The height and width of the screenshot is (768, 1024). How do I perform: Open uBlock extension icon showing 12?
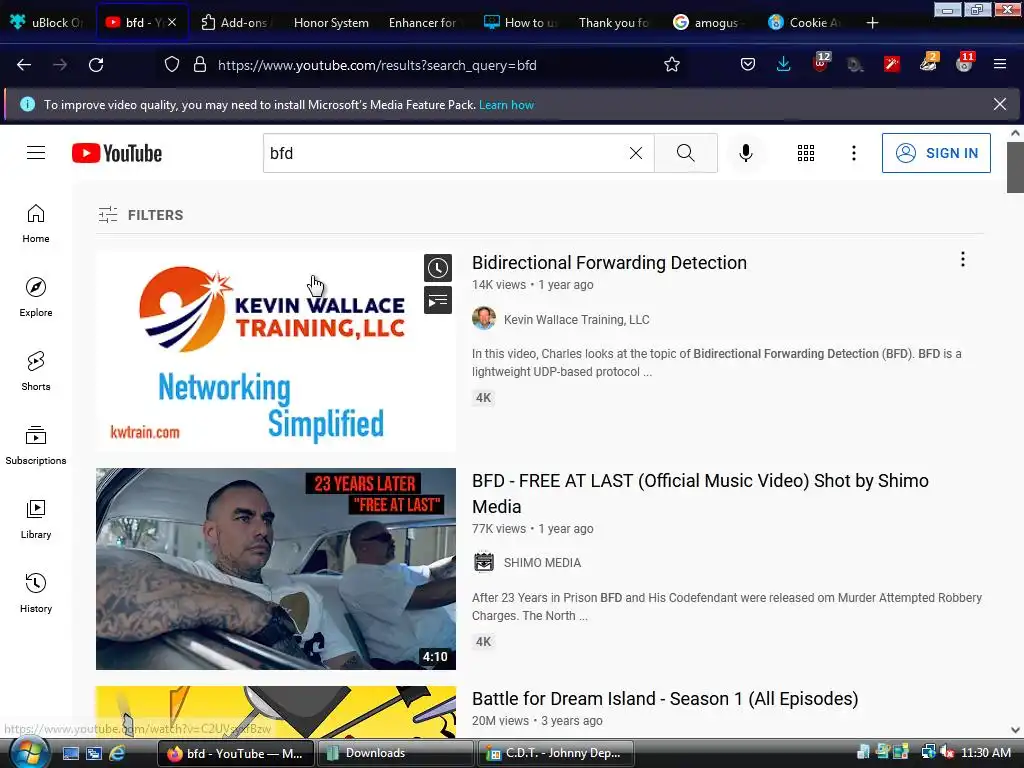[x=820, y=63]
